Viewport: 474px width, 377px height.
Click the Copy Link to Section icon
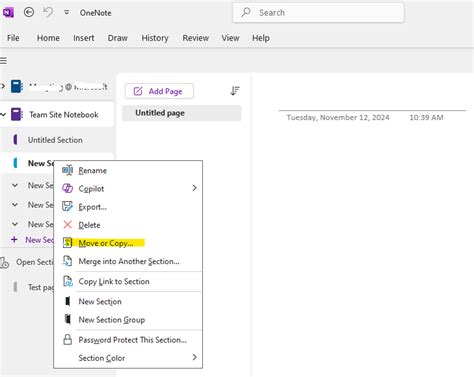68,281
